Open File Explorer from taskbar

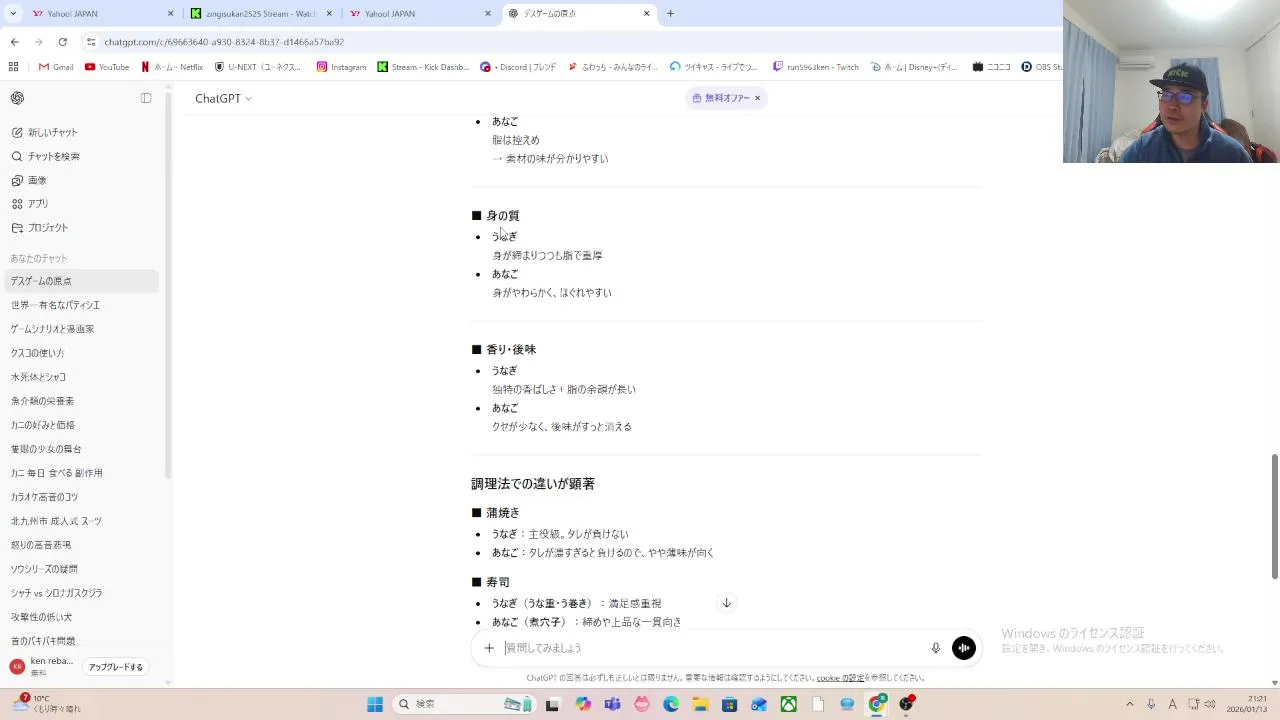(x=700, y=704)
